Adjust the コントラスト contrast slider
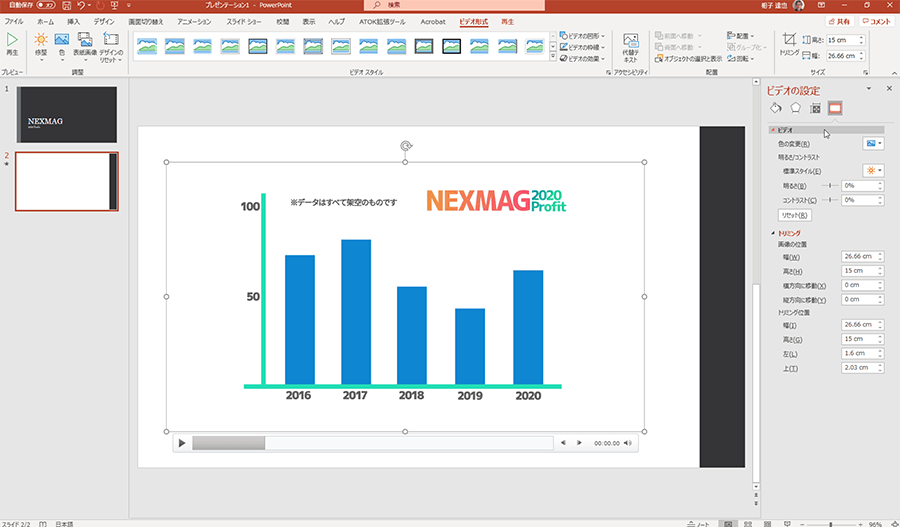The width and height of the screenshot is (900, 527). pos(830,200)
